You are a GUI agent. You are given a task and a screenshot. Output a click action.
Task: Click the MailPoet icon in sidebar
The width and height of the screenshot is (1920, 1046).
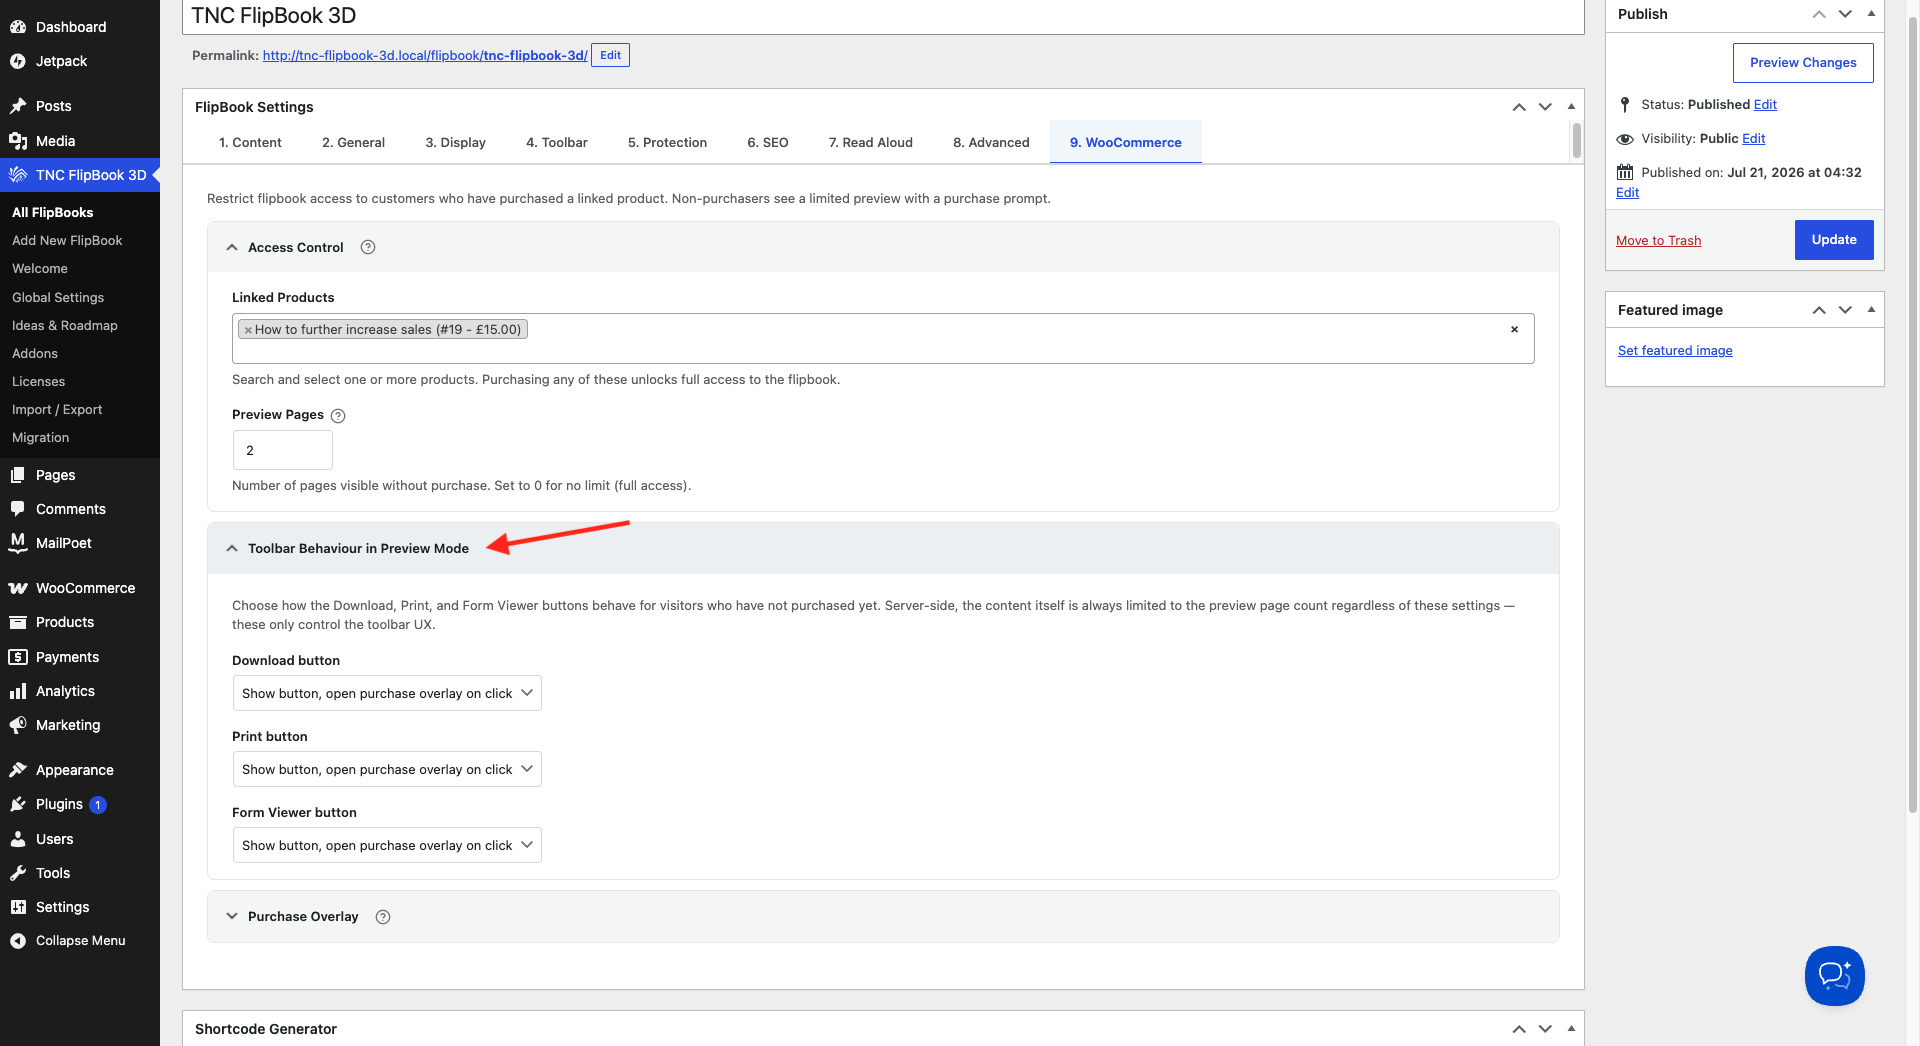18,543
